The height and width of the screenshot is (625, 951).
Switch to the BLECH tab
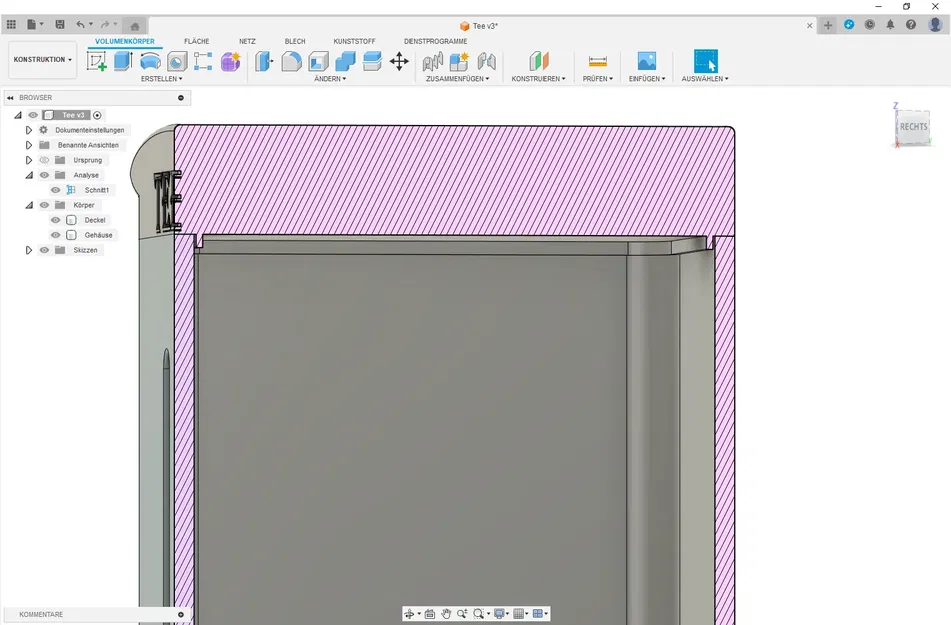coord(295,41)
